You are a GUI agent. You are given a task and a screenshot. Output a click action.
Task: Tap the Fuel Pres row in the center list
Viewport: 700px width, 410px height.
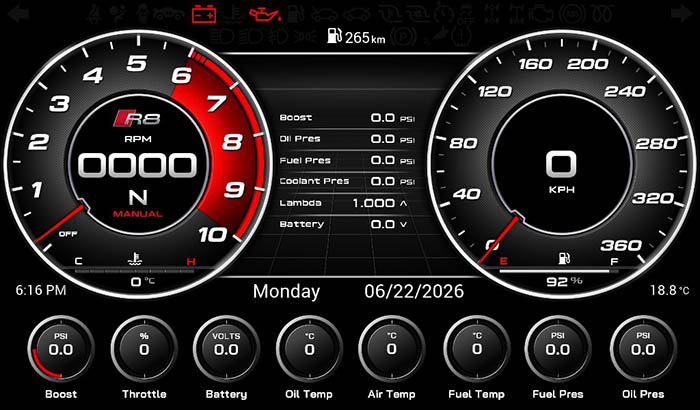coord(347,160)
